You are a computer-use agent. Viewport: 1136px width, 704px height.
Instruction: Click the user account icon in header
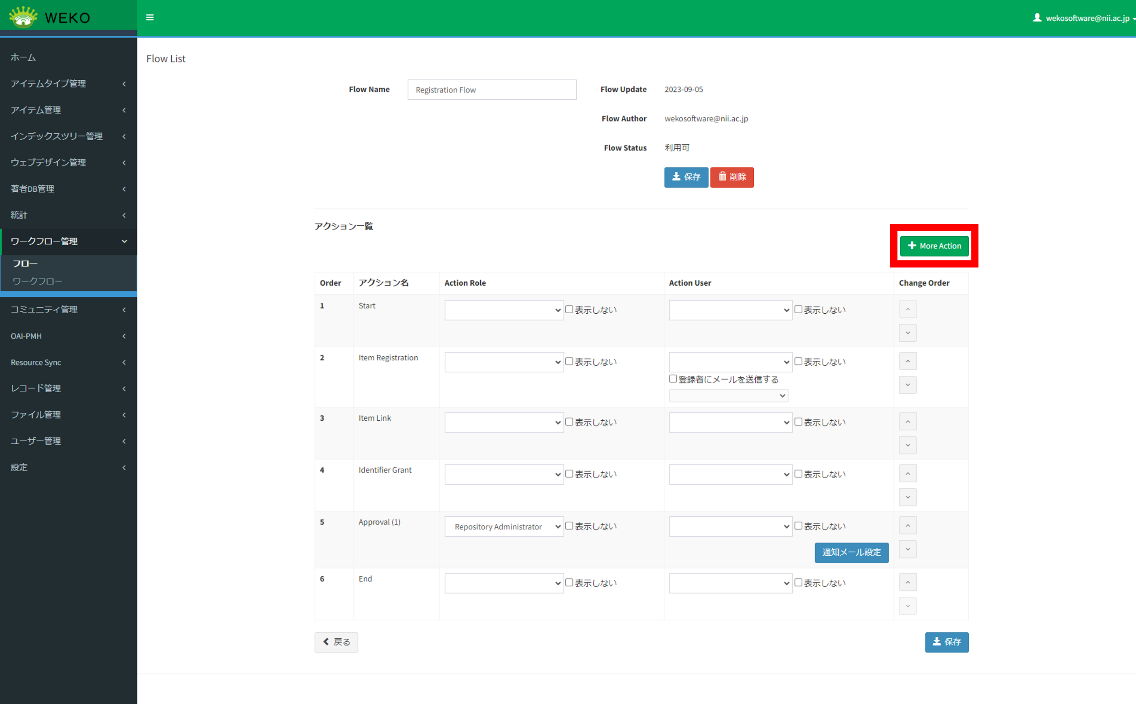[1037, 18]
